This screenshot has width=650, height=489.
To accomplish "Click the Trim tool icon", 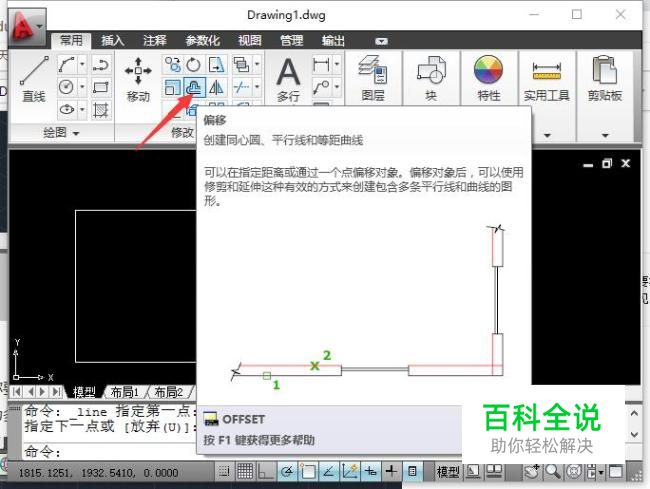I will click(x=242, y=87).
